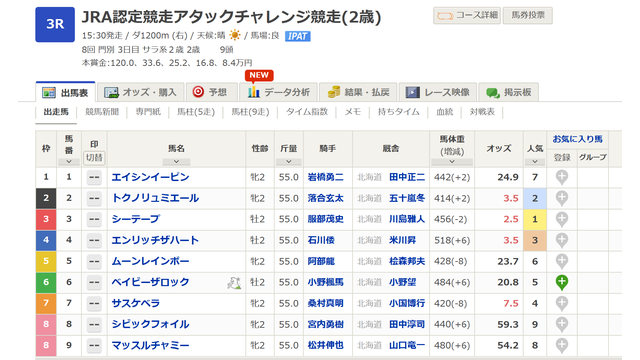This screenshot has width=640, height=360.
Task: Open the 掲示板 tab
Action: [x=509, y=92]
